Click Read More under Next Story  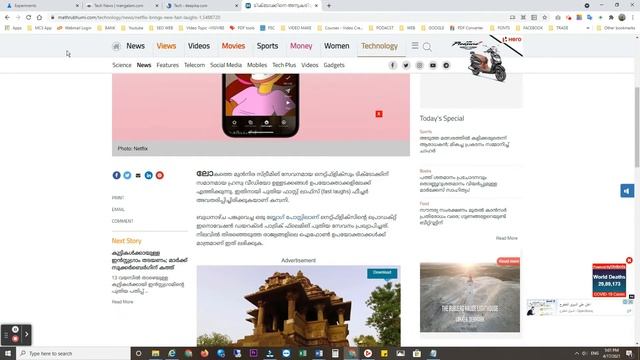click(122, 302)
